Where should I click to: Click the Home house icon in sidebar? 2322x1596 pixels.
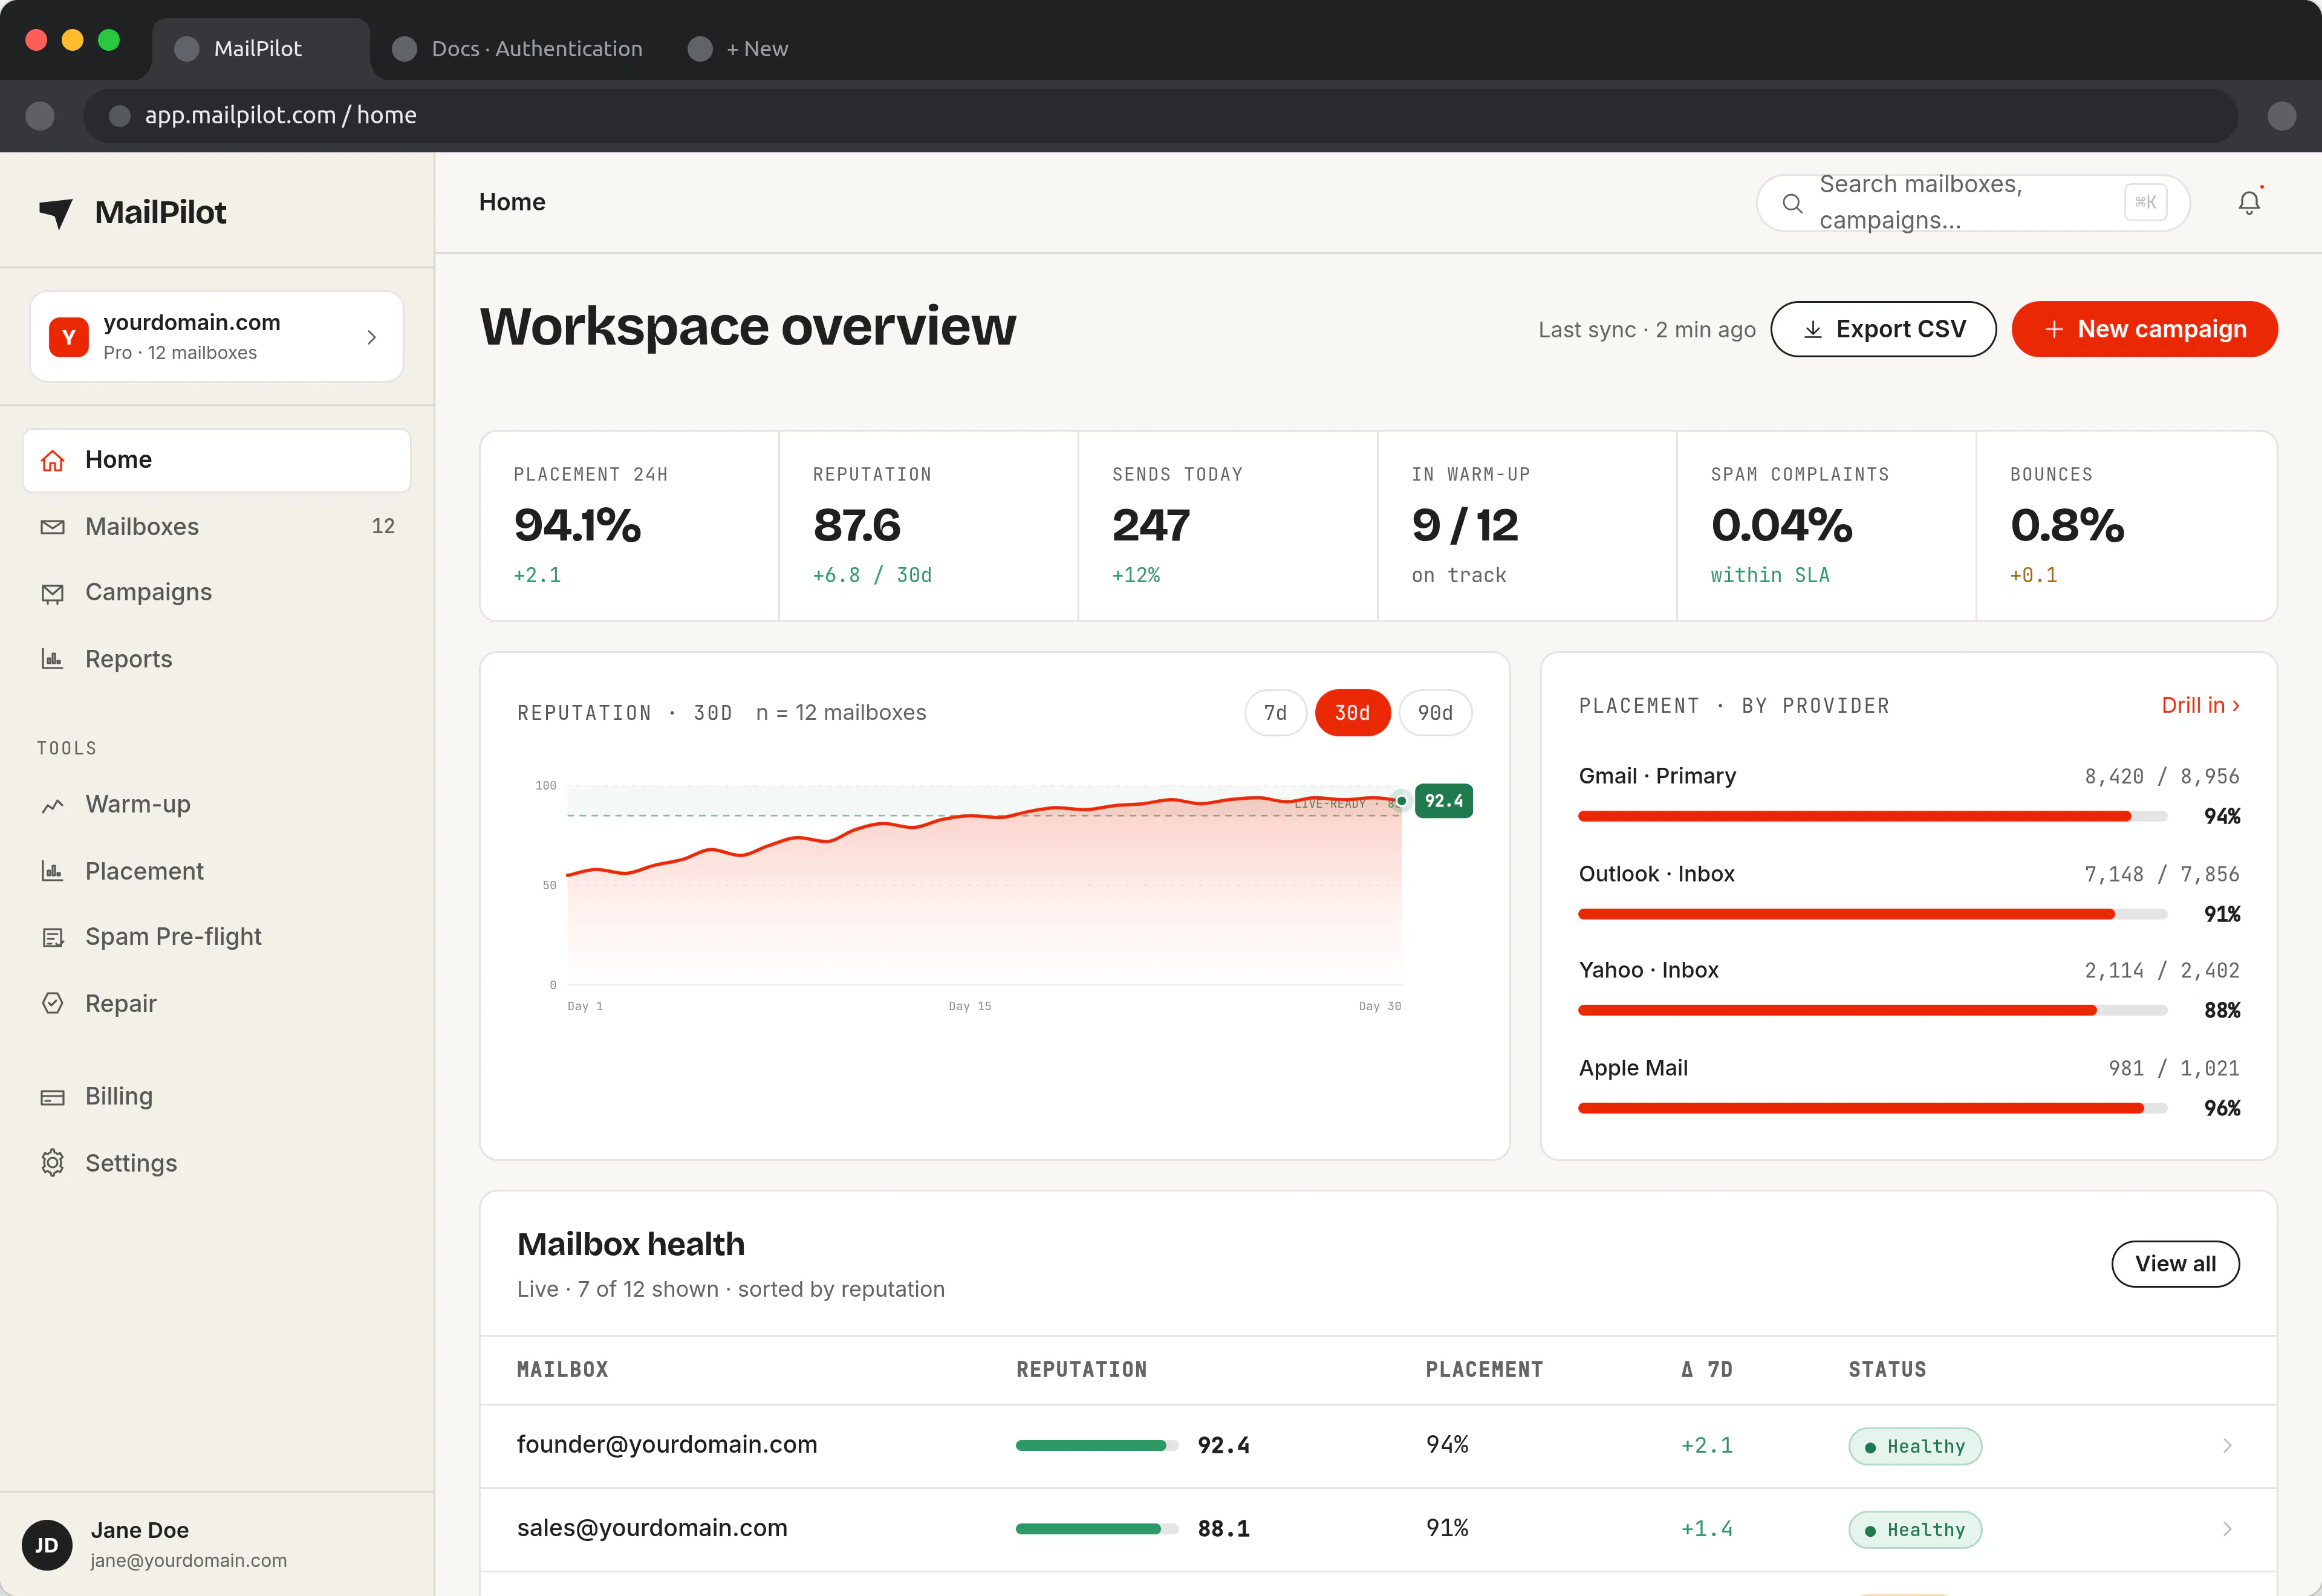point(52,460)
